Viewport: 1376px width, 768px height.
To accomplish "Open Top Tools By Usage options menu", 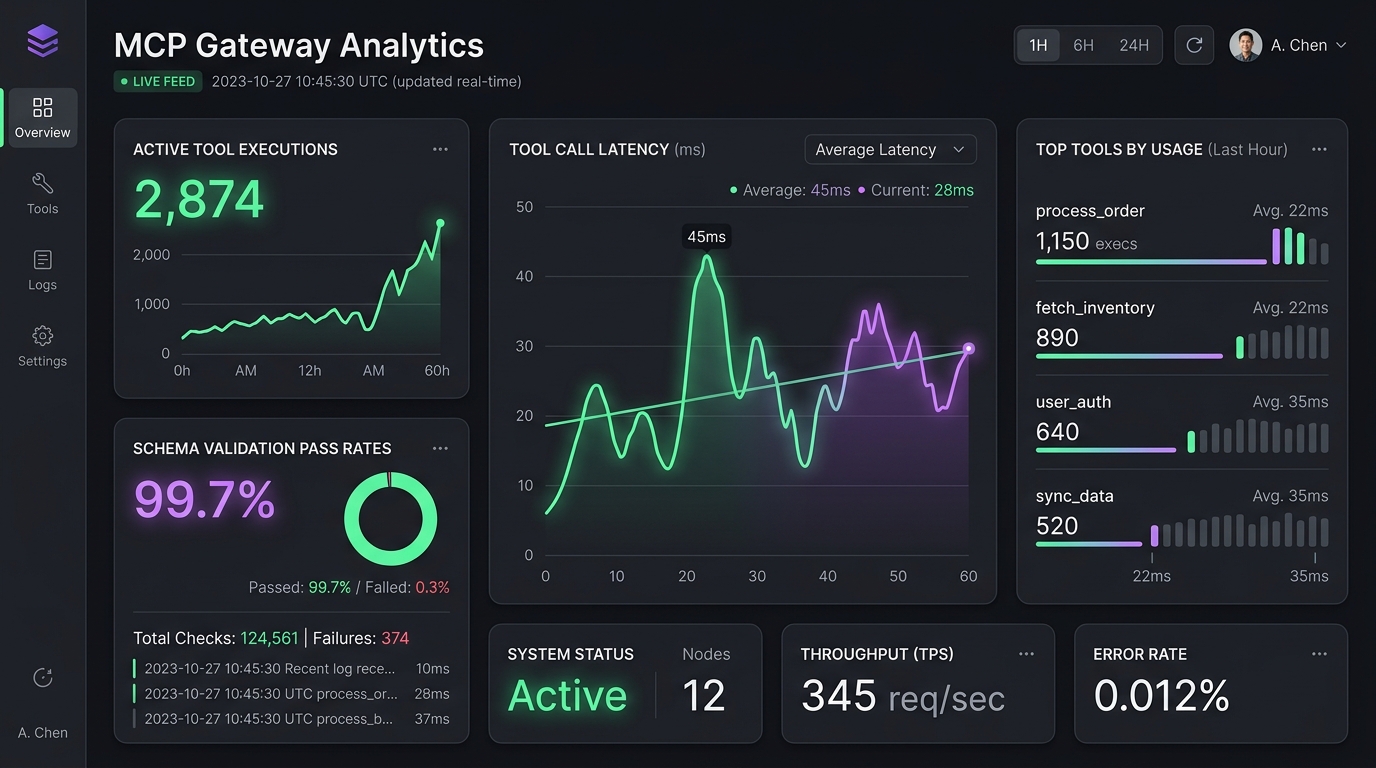I will [1319, 149].
